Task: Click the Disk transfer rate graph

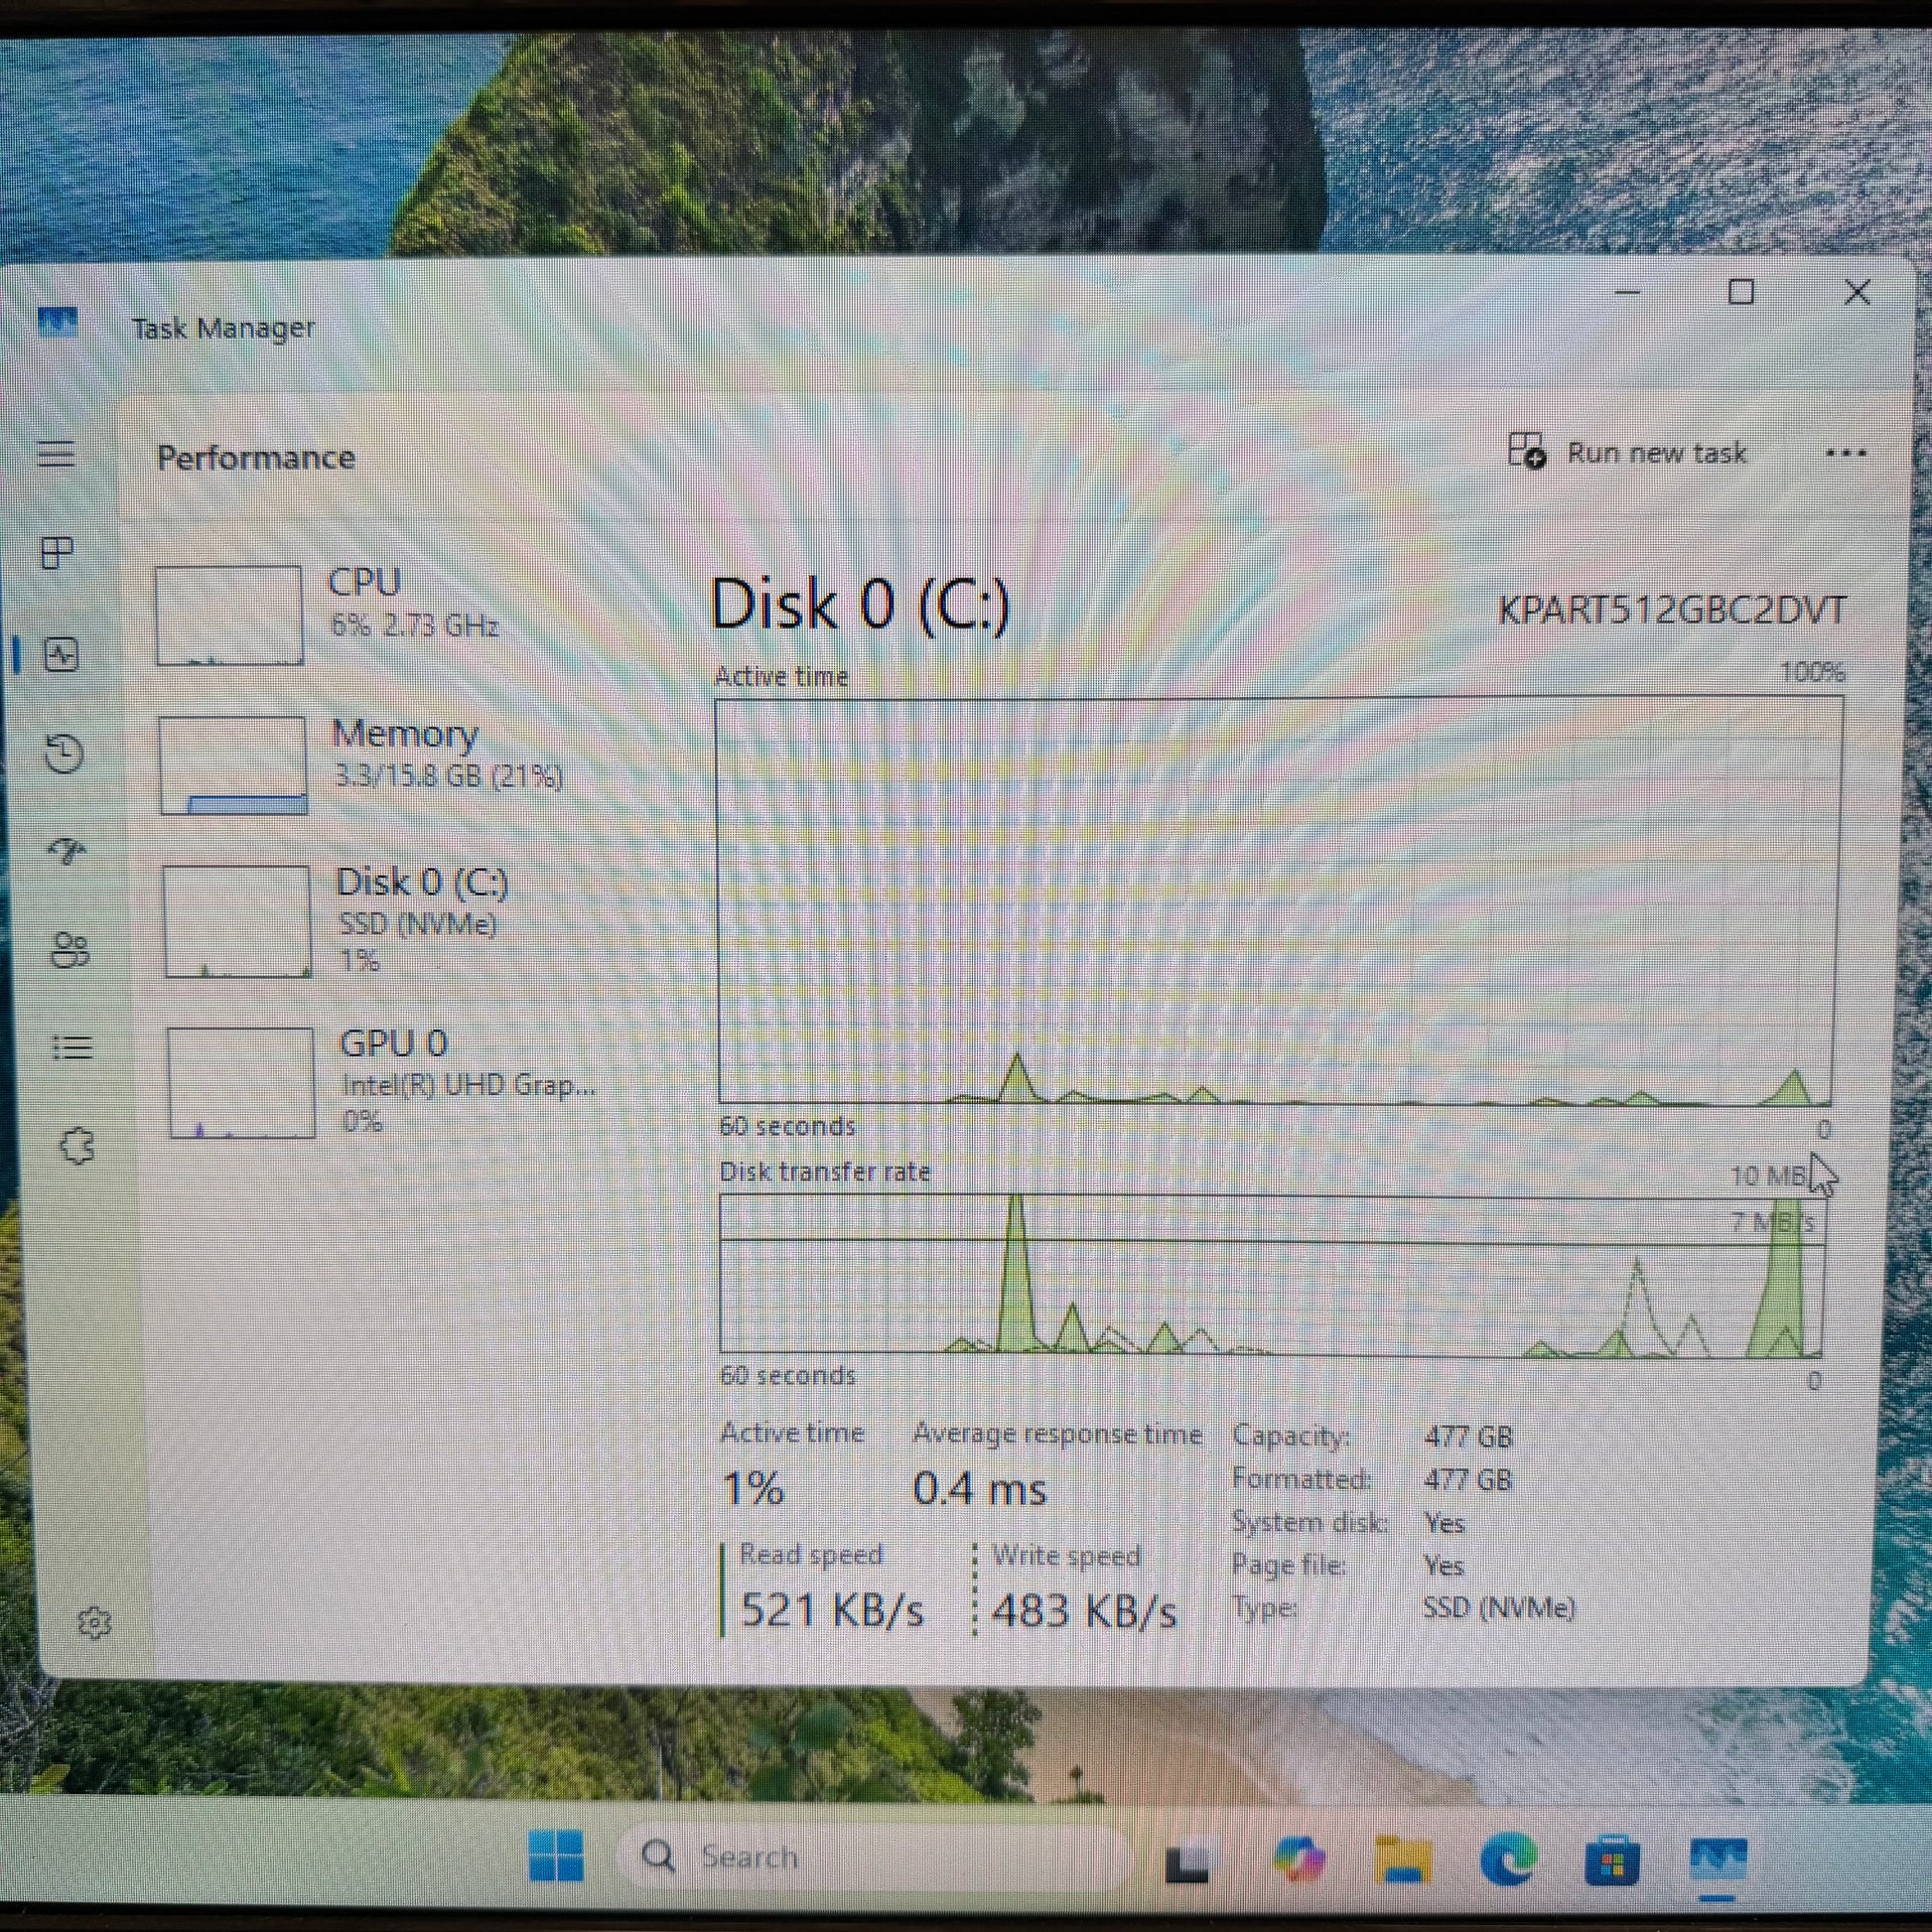Action: pos(1272,1275)
